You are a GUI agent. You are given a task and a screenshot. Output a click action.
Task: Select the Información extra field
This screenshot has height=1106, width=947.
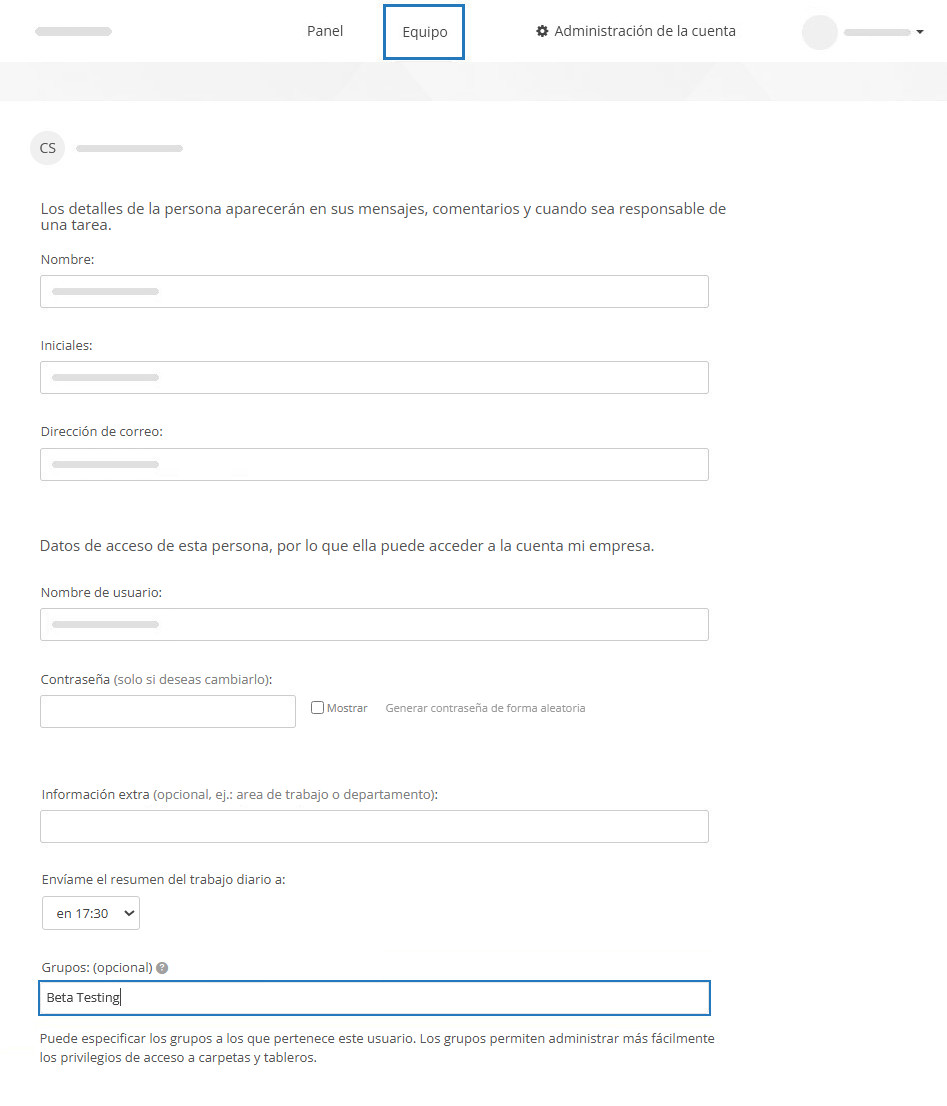(374, 826)
